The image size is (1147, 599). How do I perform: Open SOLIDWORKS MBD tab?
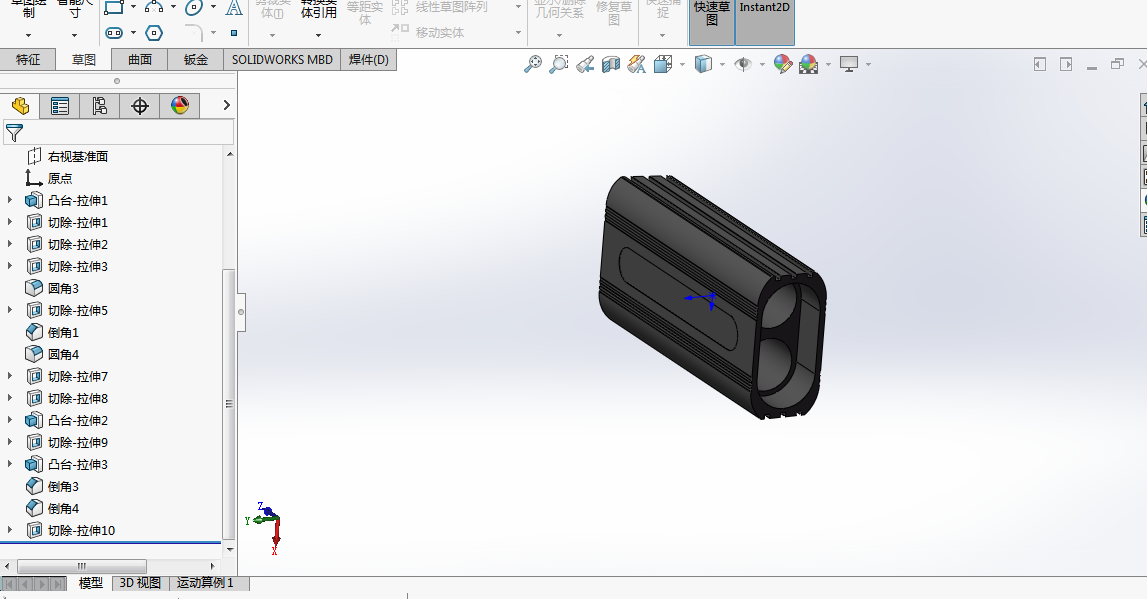pyautogui.click(x=282, y=59)
